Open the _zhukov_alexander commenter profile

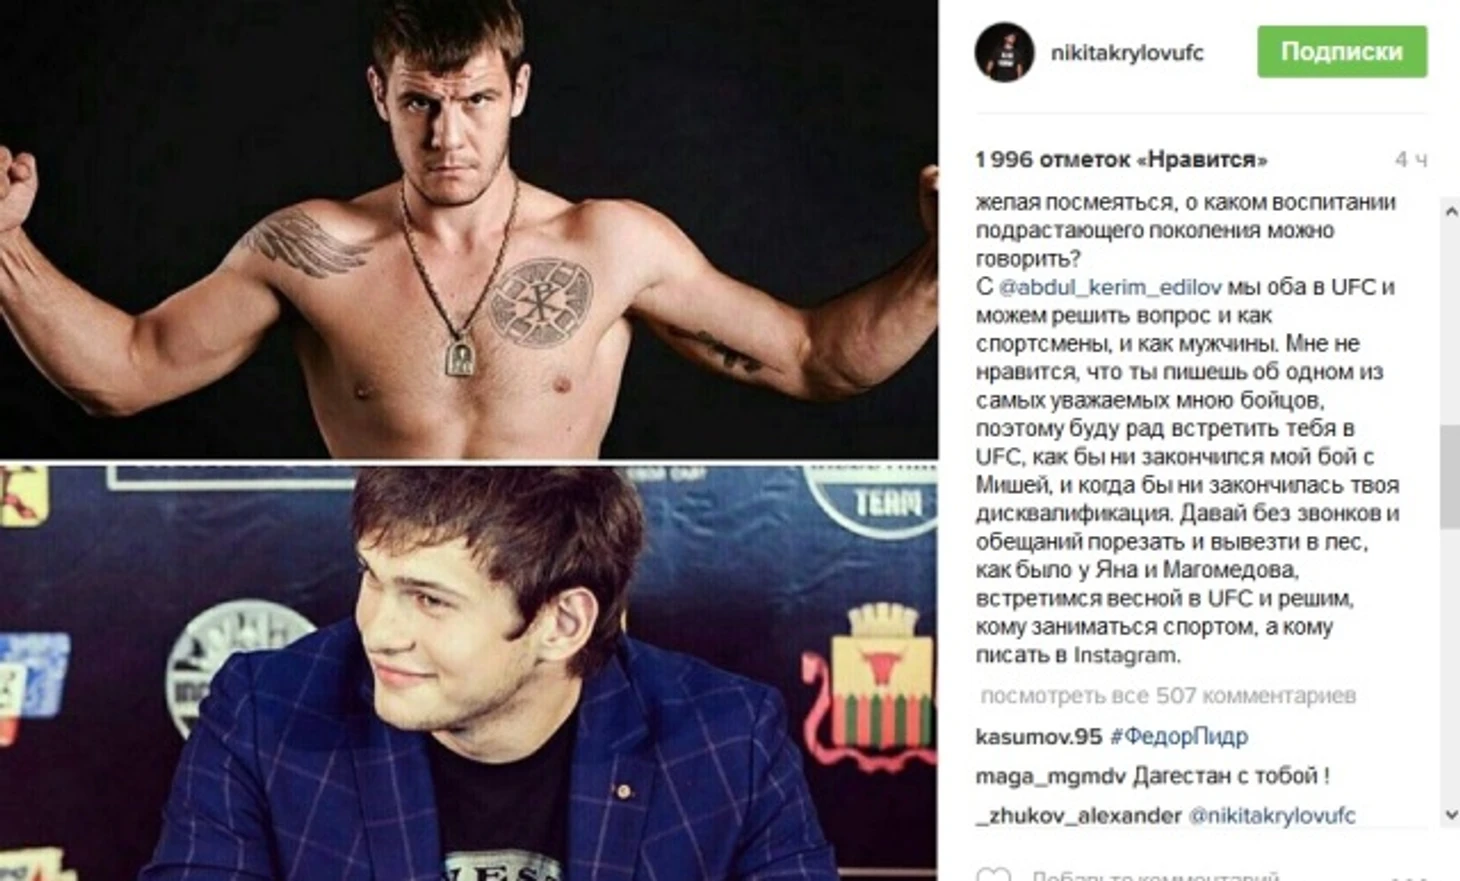click(x=1078, y=815)
